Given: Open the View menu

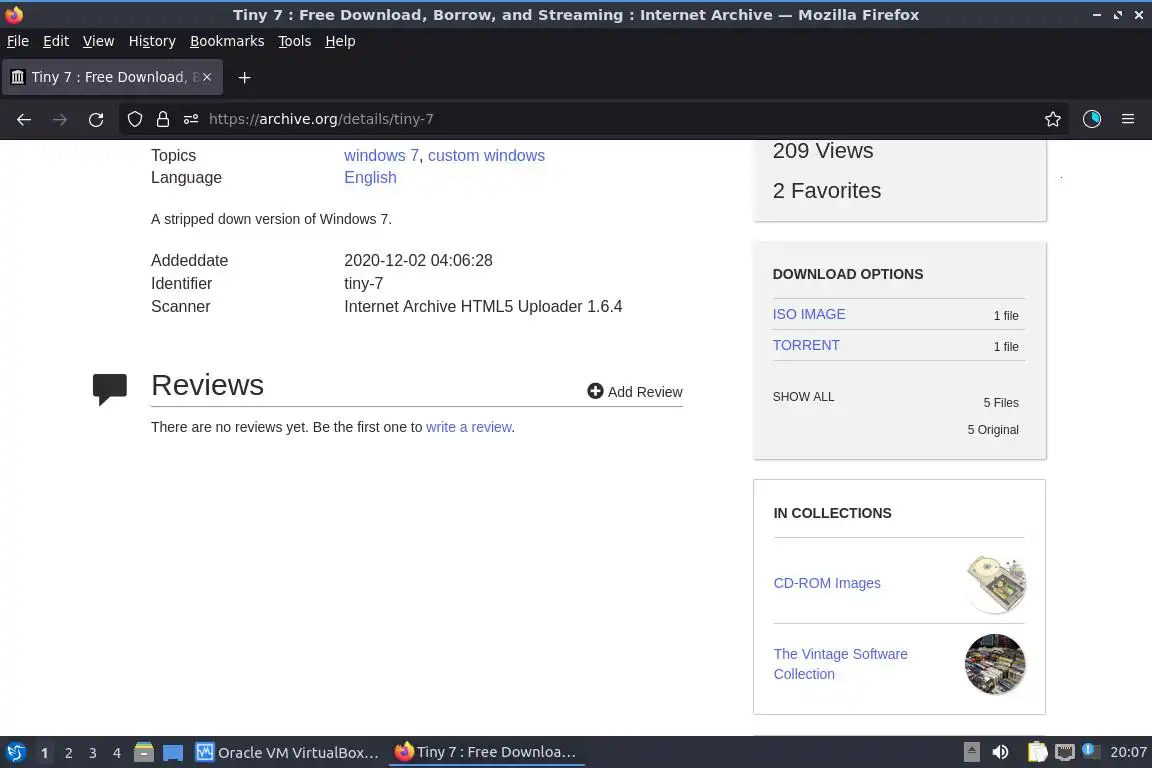Looking at the screenshot, I should (x=98, y=41).
